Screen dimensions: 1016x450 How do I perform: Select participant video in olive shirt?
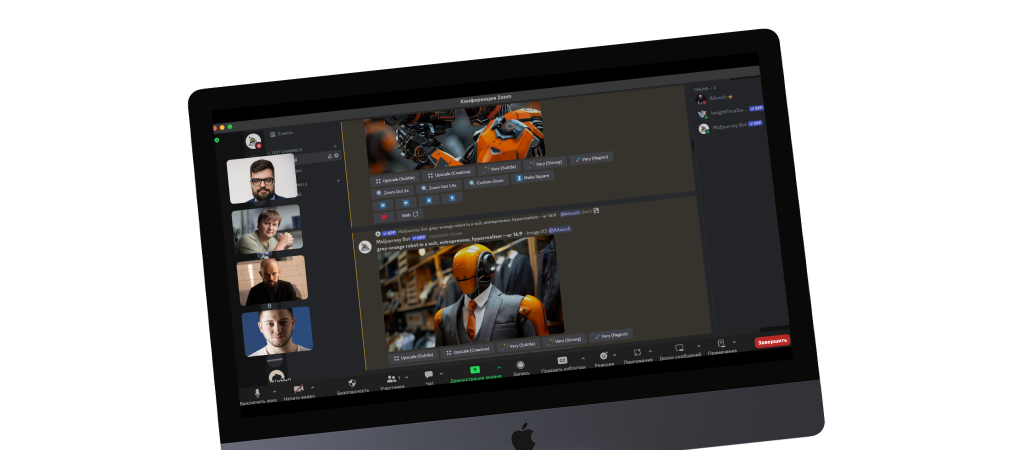(268, 230)
